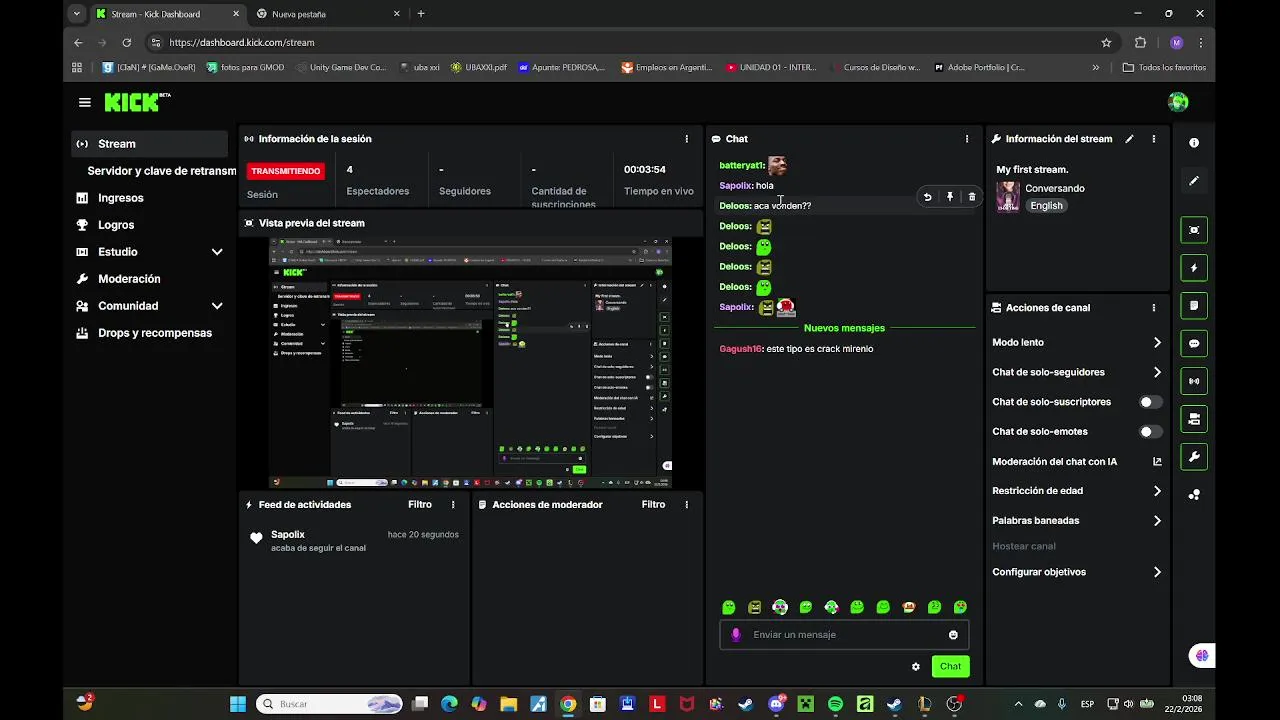Open session information panel three-dot menu

(x=686, y=139)
